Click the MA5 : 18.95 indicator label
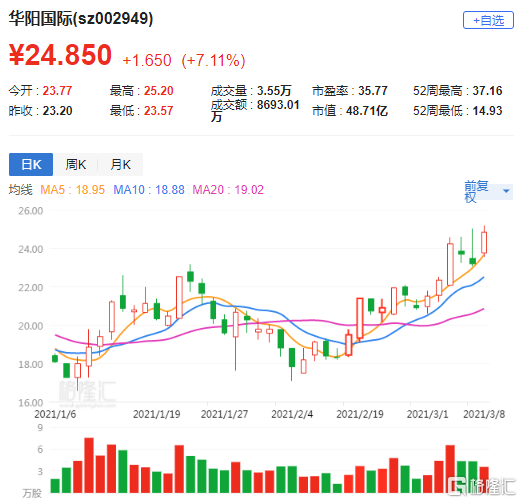522x503 pixels. [72, 190]
